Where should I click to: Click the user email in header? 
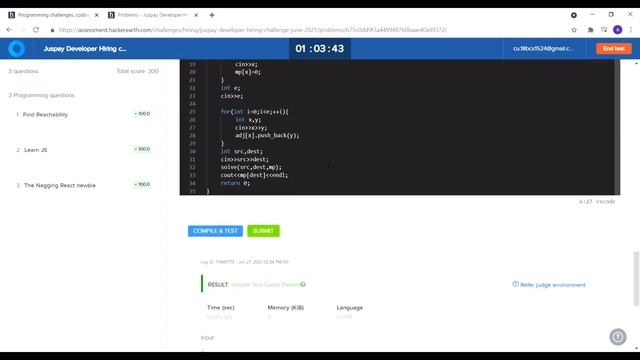tap(543, 49)
